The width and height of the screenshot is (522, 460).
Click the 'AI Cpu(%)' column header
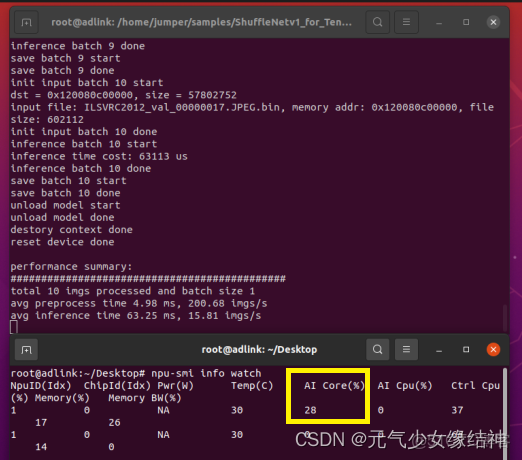(405, 386)
